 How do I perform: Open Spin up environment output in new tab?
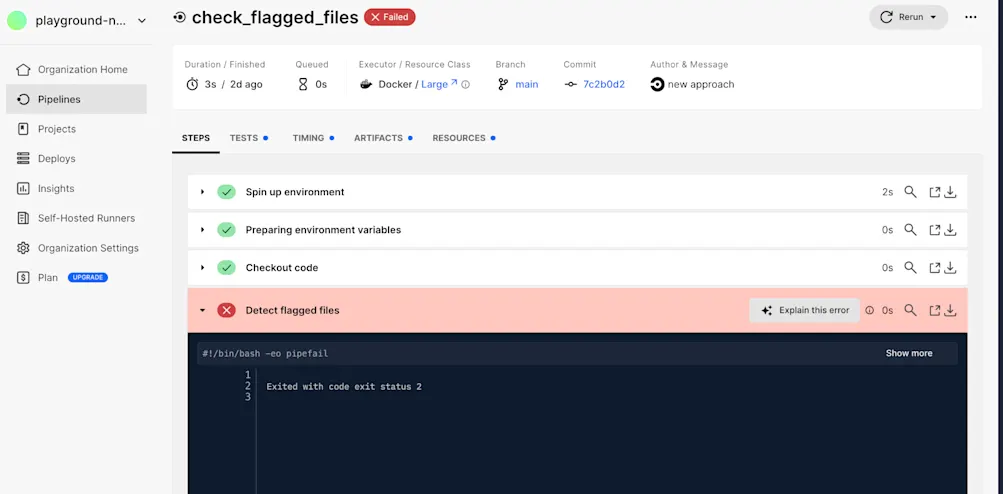tap(935, 192)
